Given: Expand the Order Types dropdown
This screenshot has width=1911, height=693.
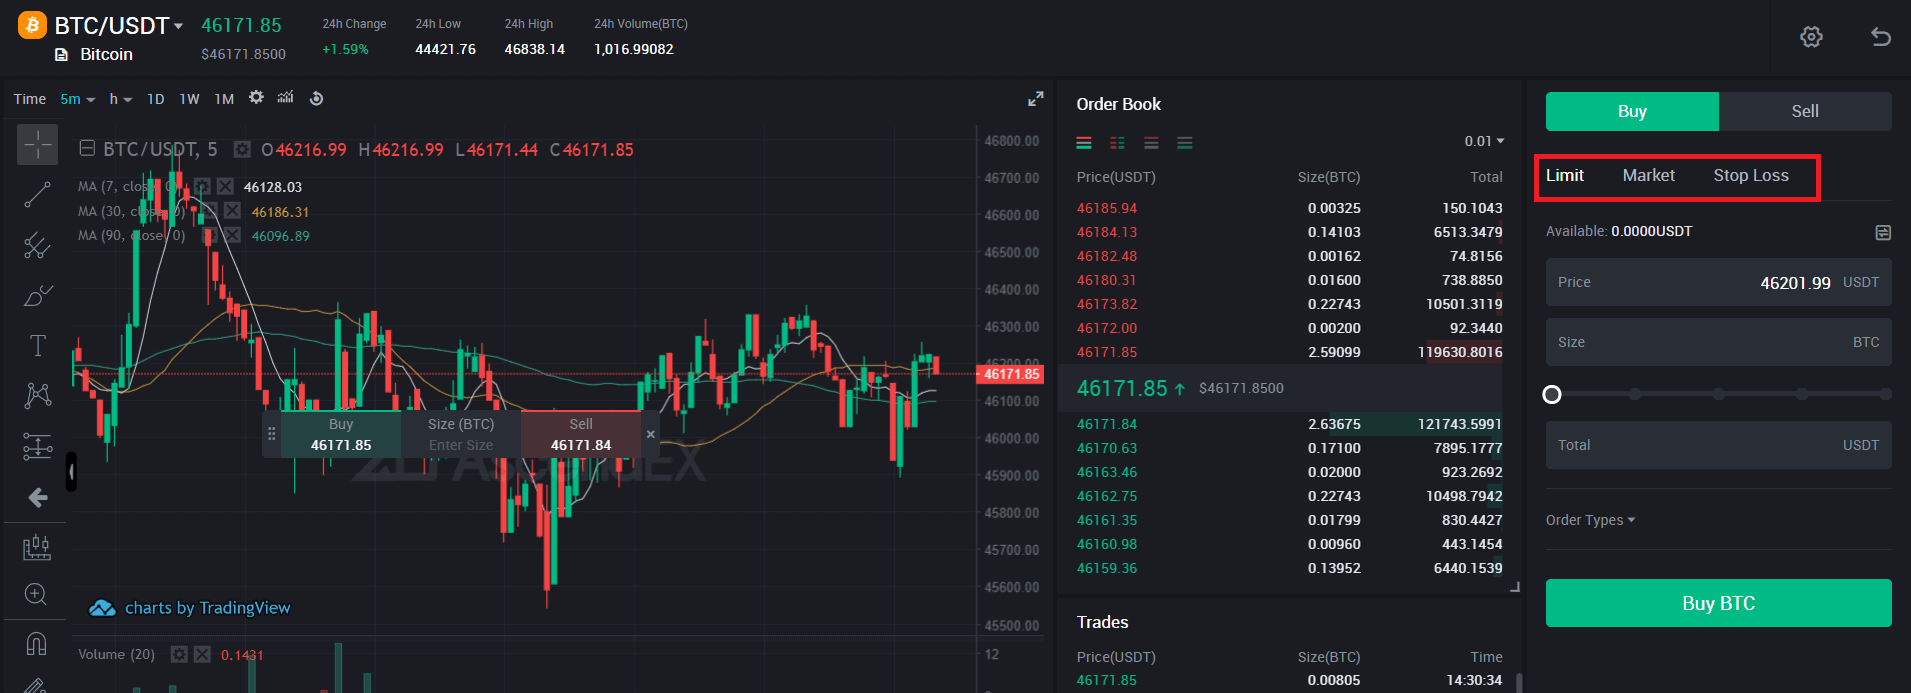Looking at the screenshot, I should click(1590, 520).
